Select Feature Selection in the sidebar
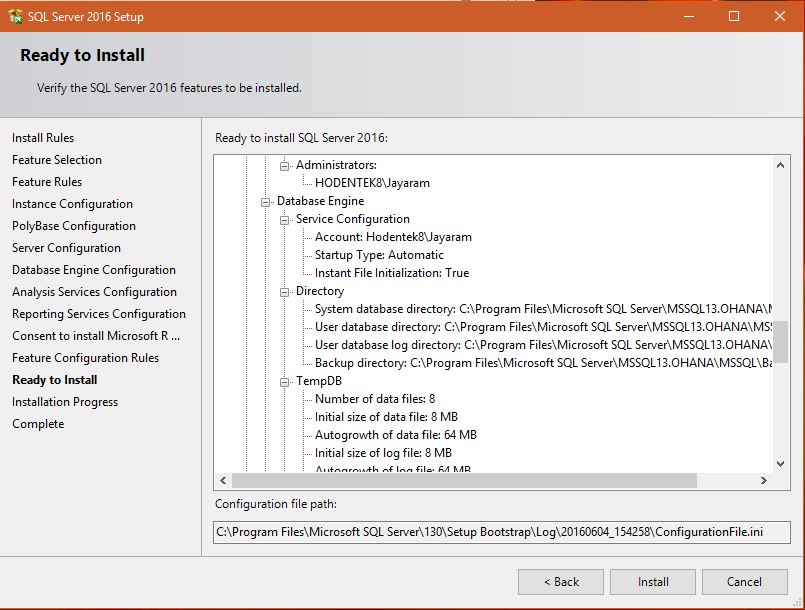The height and width of the screenshot is (610, 805). 57,159
